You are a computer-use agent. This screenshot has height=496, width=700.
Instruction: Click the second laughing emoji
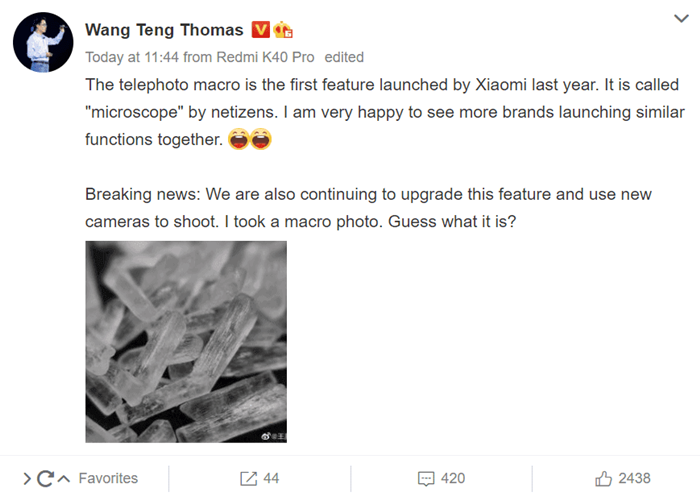(x=261, y=139)
